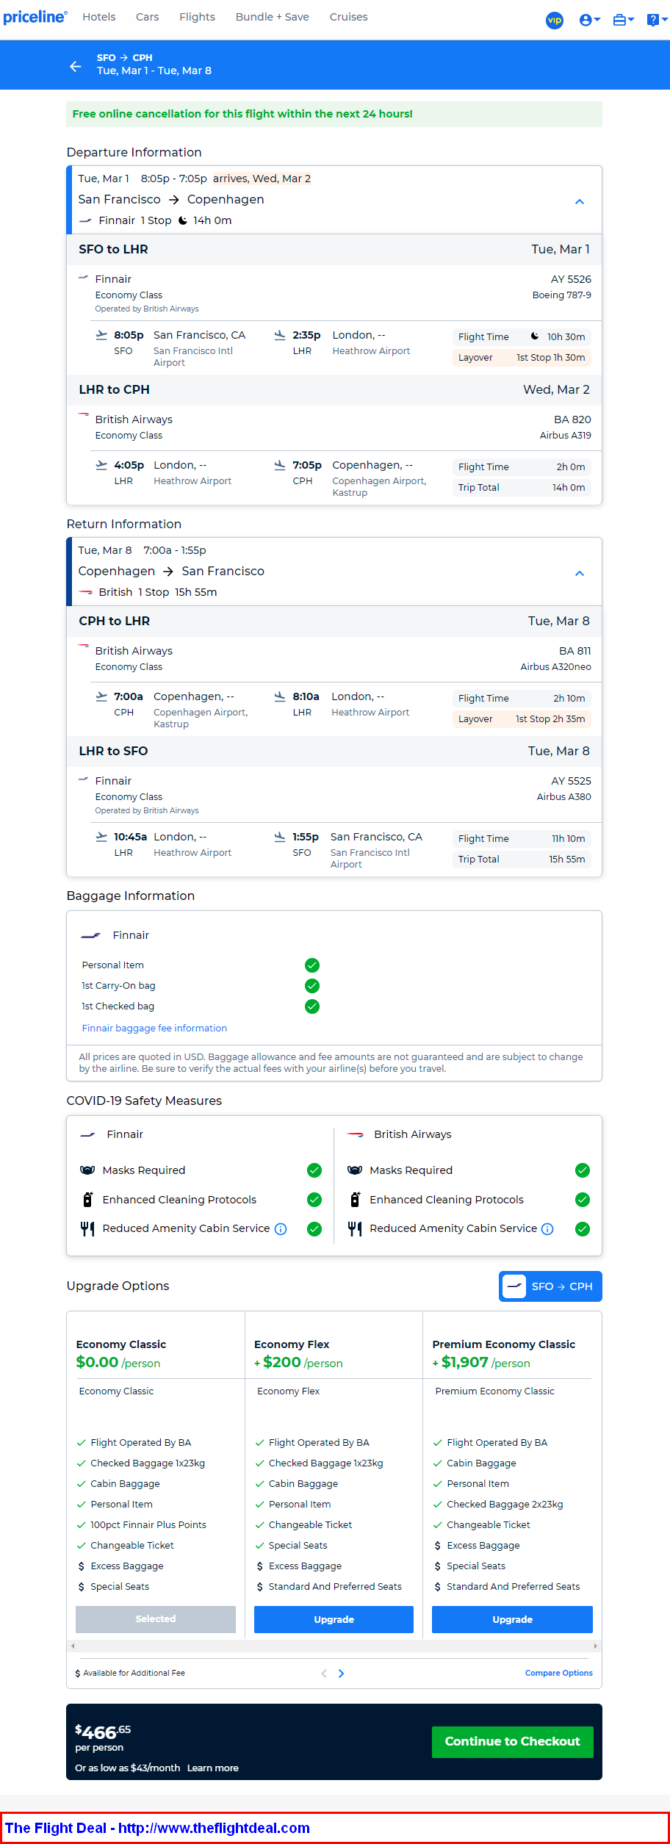Click Layover 1st Stop 2h 35m badge
Viewport: 670px width, 1844px height.
[521, 719]
